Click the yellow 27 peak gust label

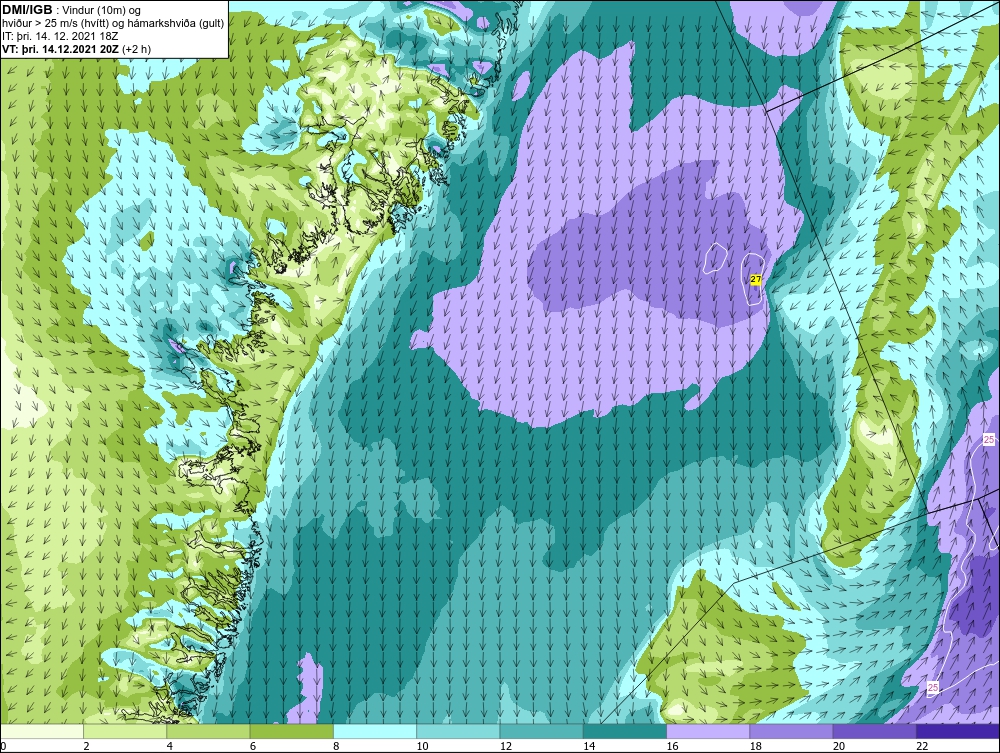pos(756,279)
